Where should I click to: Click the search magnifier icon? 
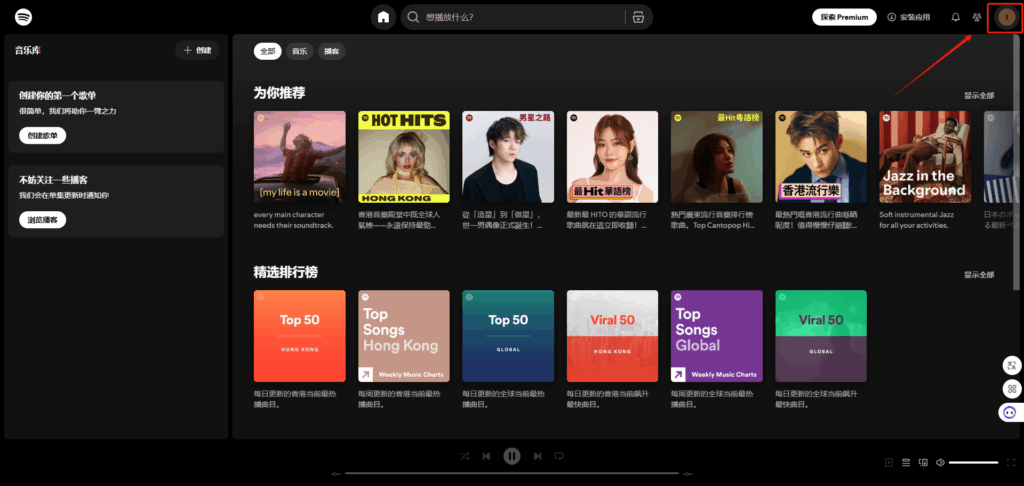[x=413, y=17]
